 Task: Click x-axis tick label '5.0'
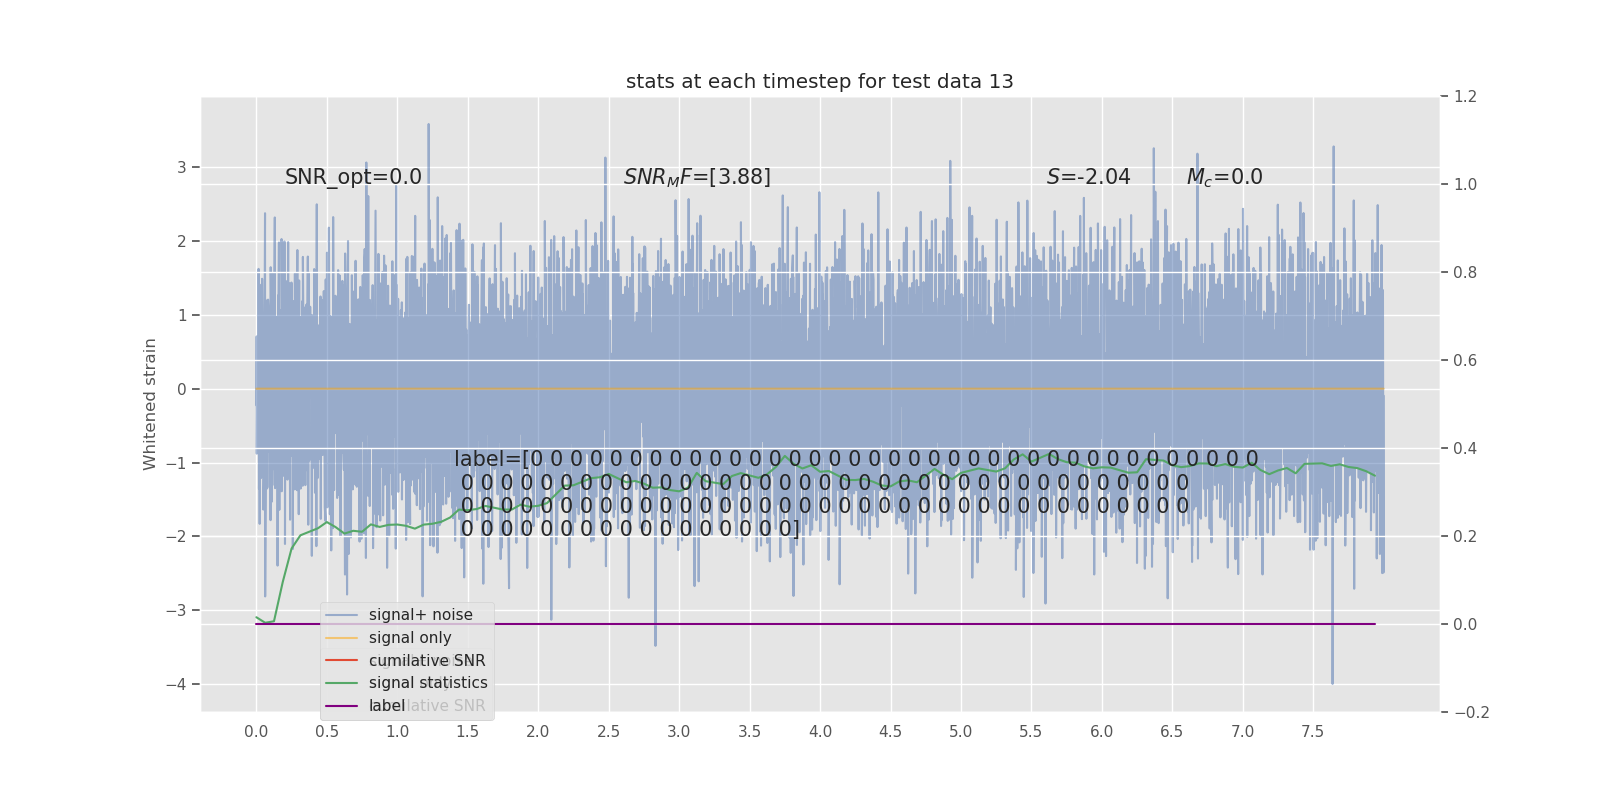click(x=960, y=732)
